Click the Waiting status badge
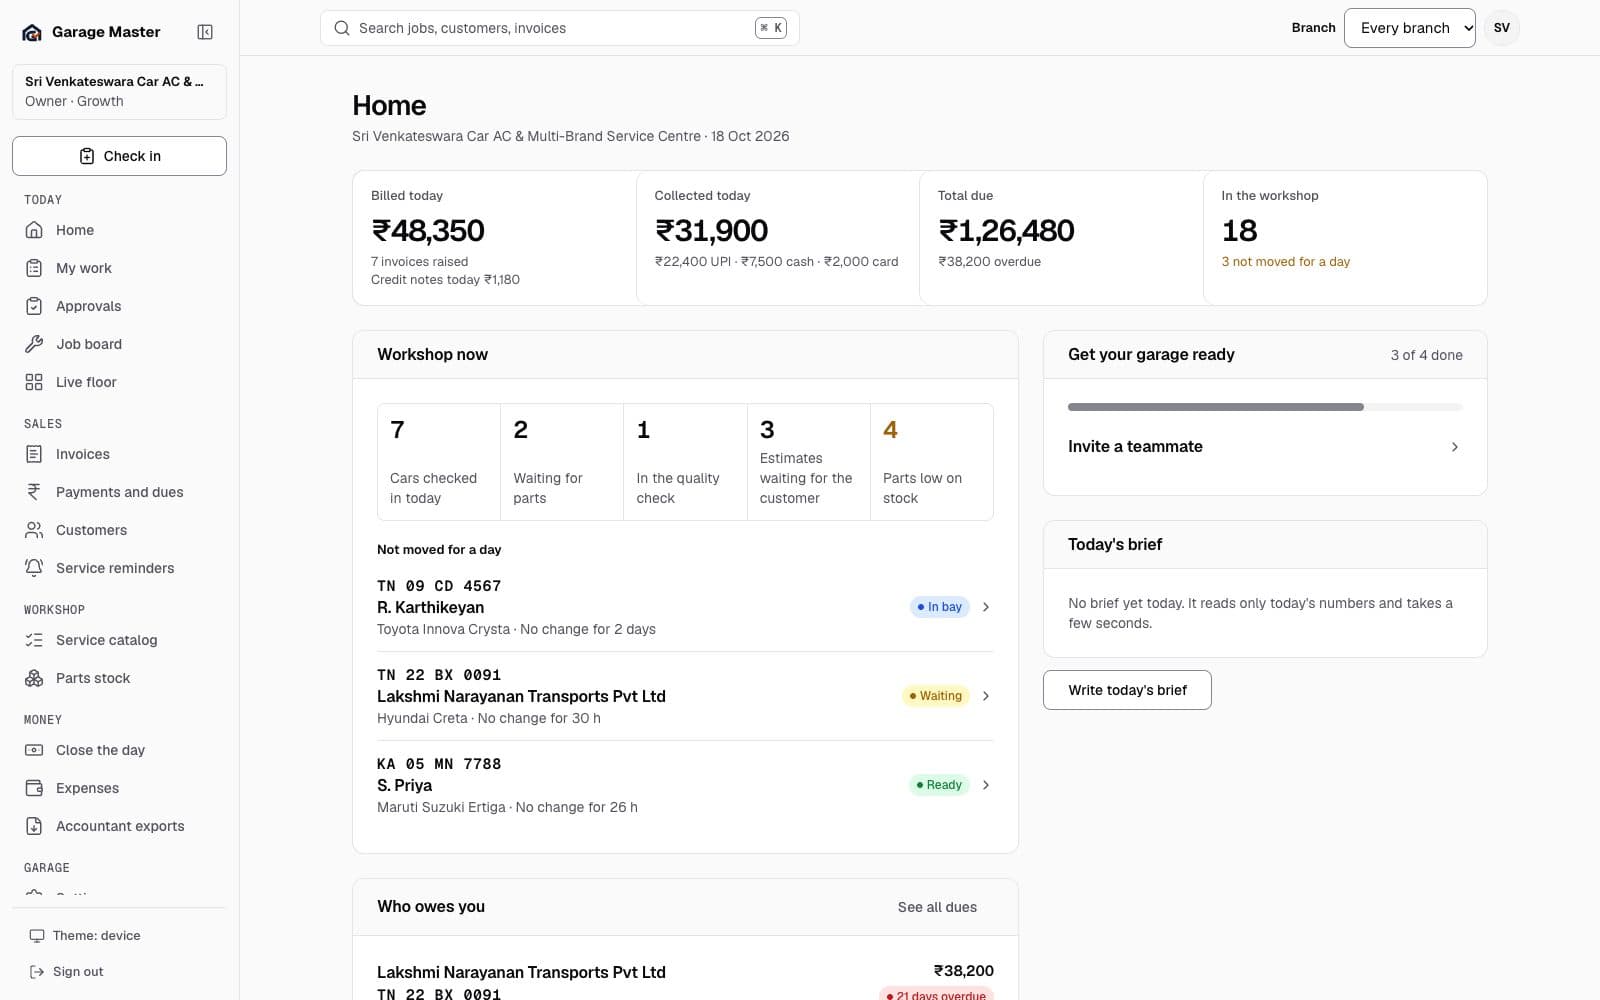The height and width of the screenshot is (1000, 1600). (936, 696)
